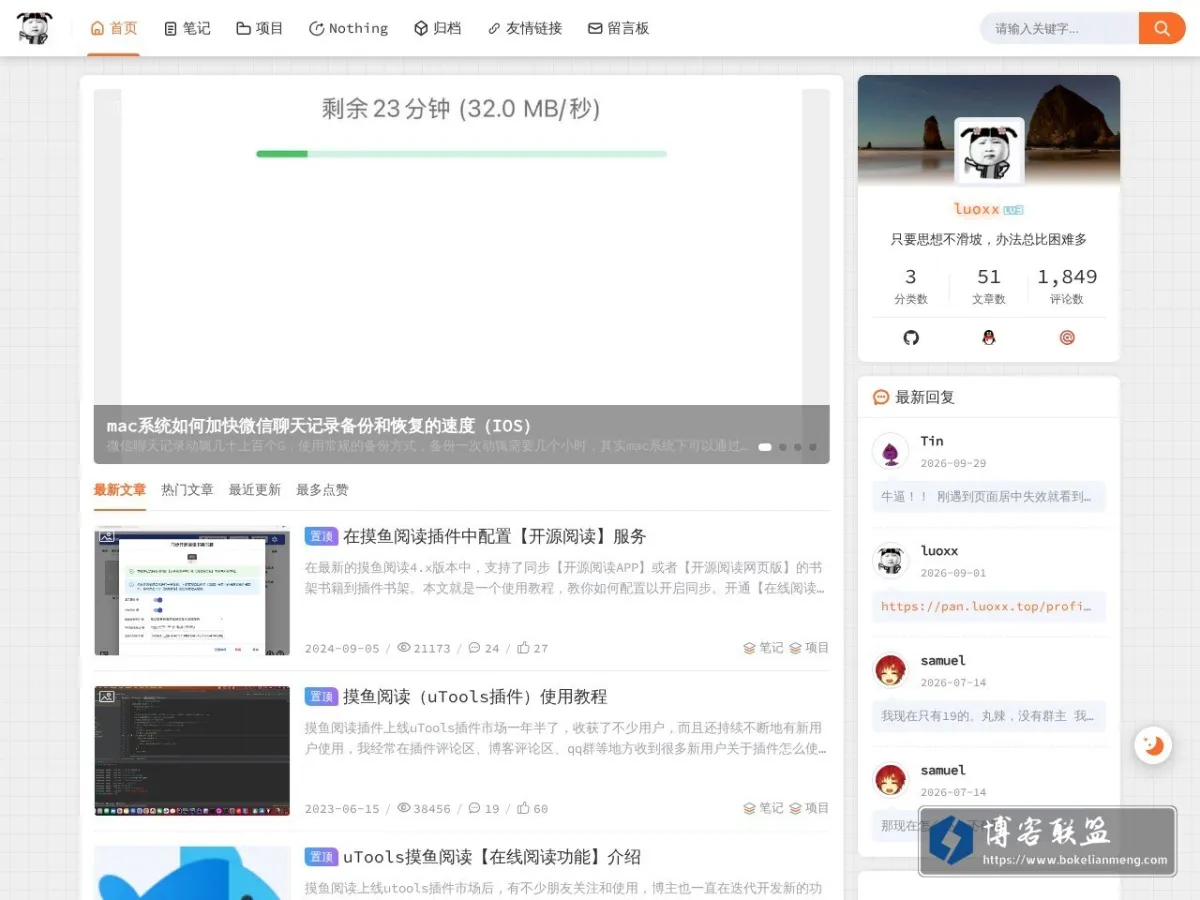Open 项目 category tag of 2023-06-15 article
This screenshot has height=900, width=1200.
tap(809, 808)
